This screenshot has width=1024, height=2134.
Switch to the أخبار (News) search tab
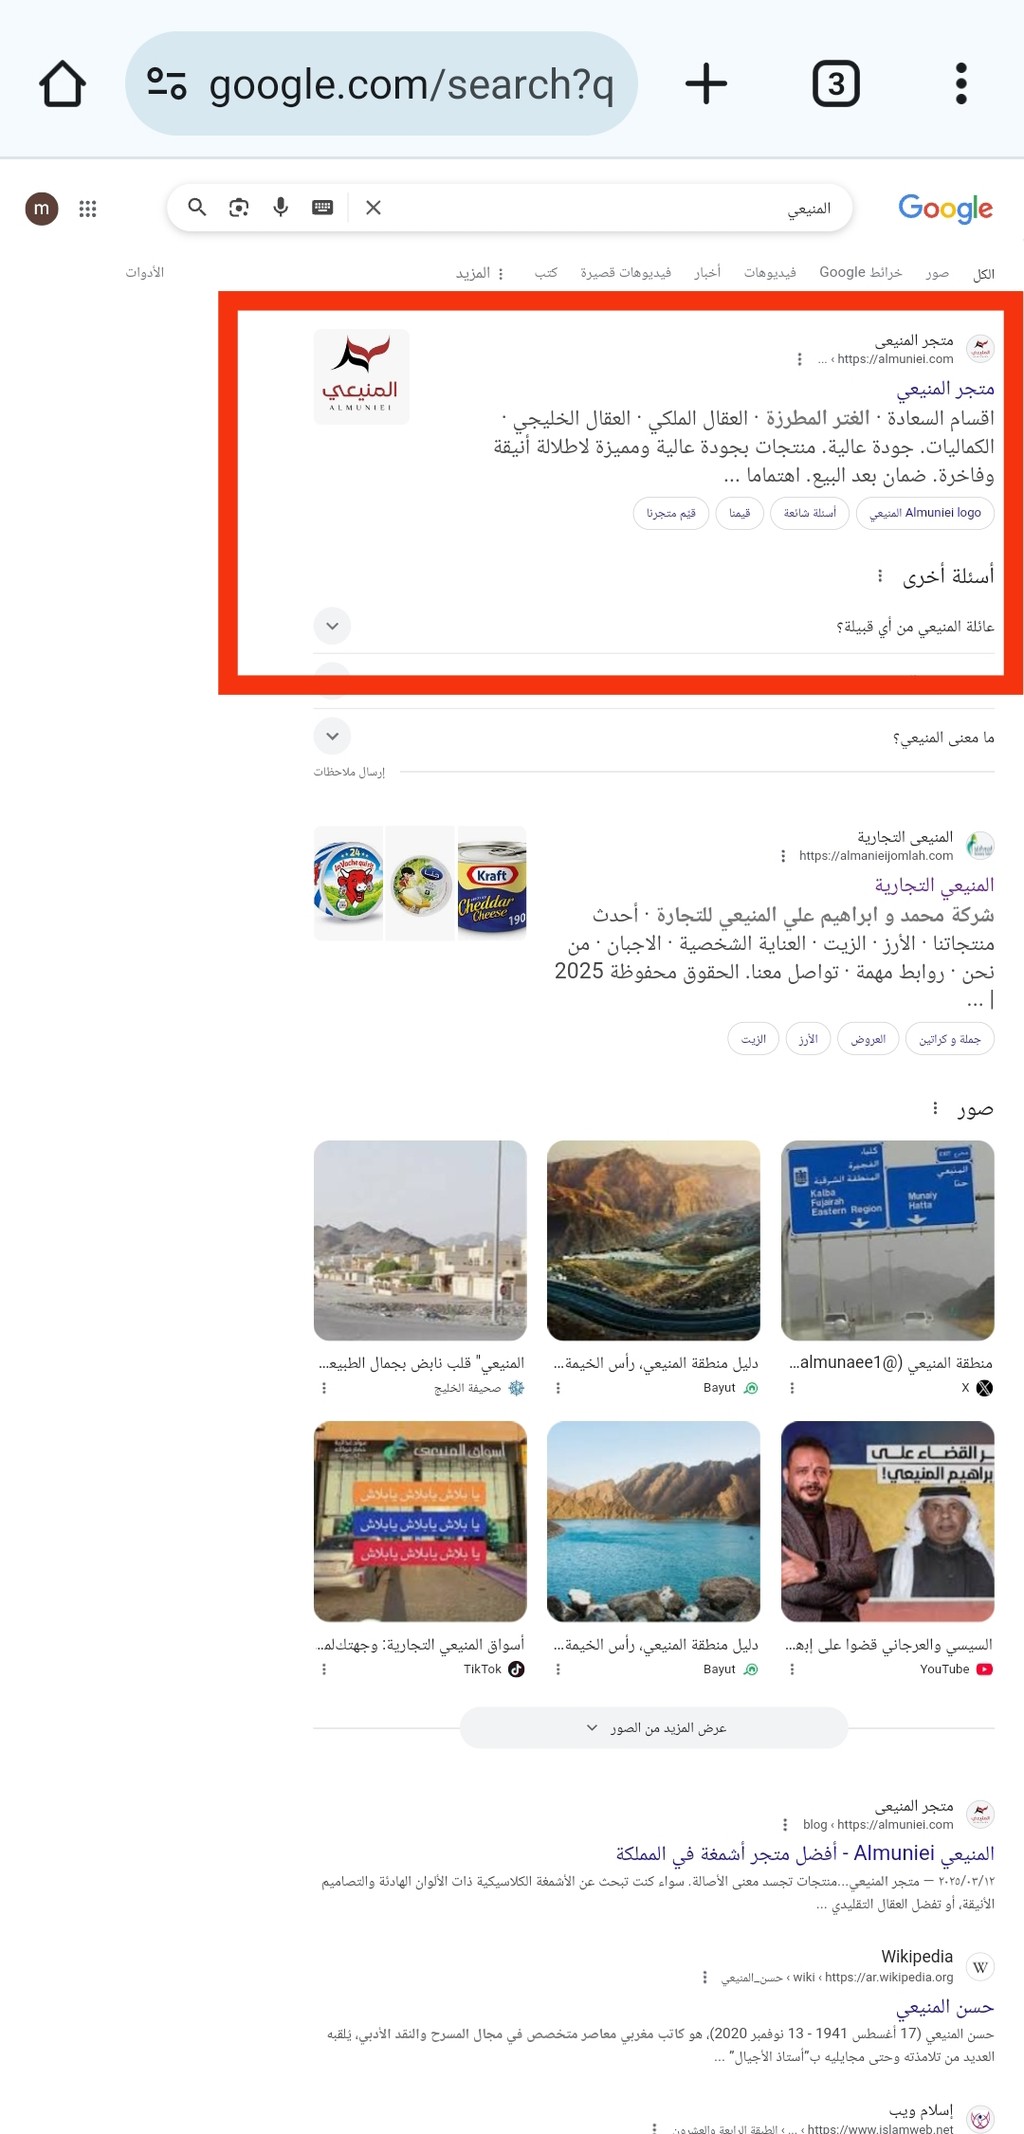click(x=708, y=273)
